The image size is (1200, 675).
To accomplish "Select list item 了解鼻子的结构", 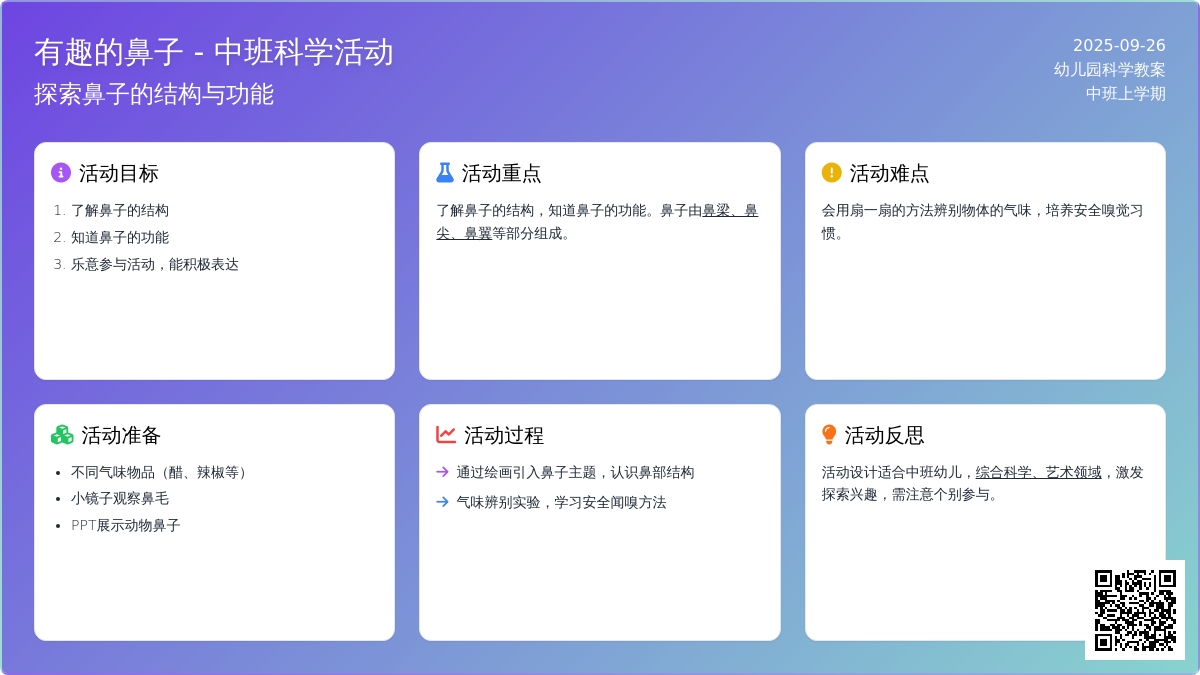I will point(120,211).
